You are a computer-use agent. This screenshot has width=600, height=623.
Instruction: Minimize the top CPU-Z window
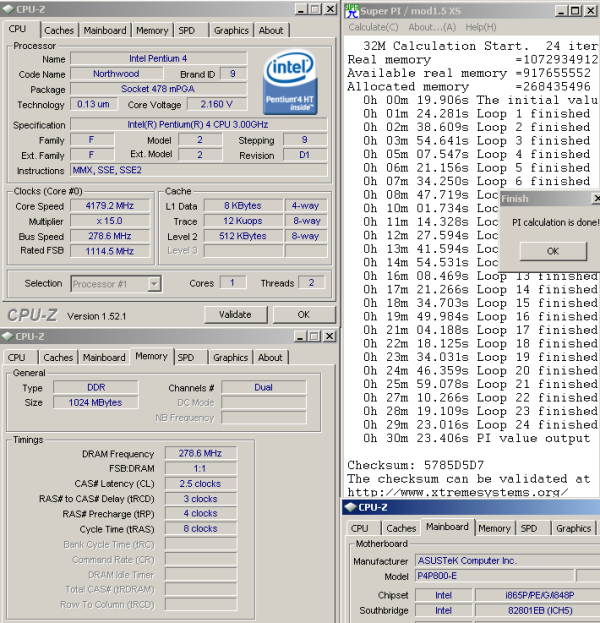pyautogui.click(x=301, y=9)
